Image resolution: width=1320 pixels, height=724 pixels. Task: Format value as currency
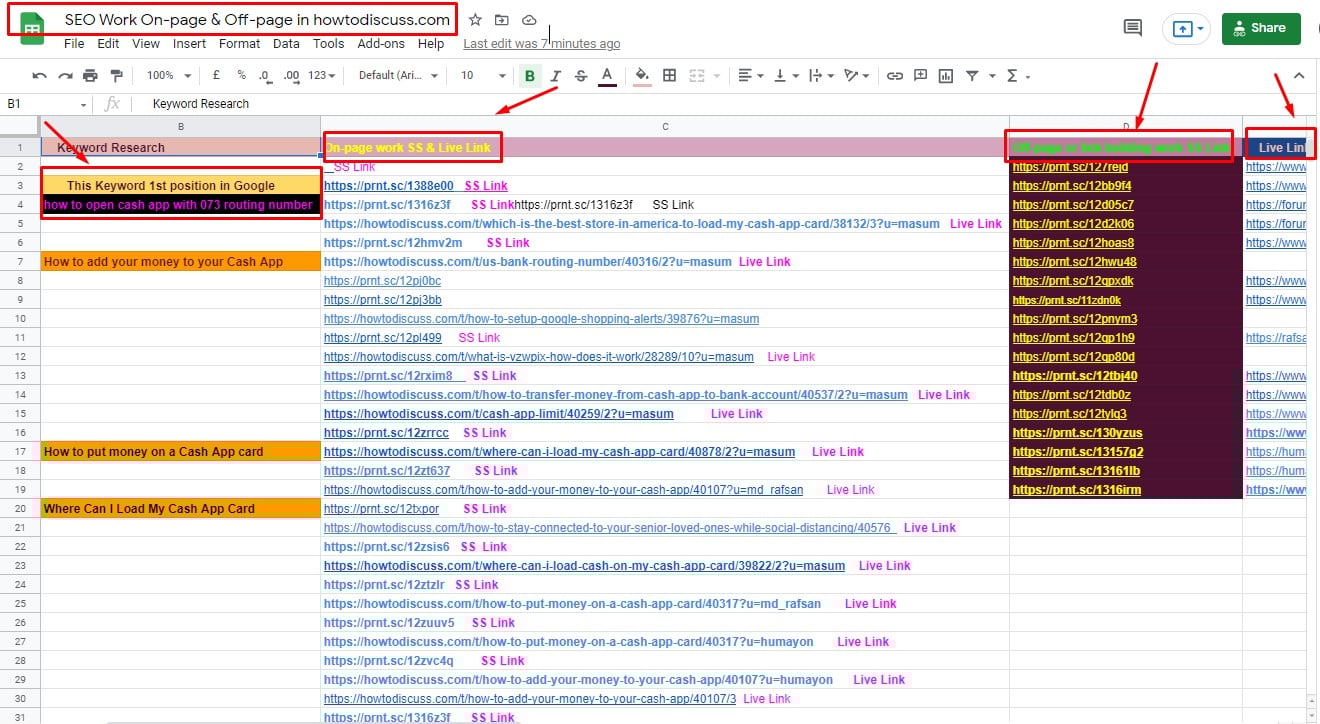(x=214, y=75)
